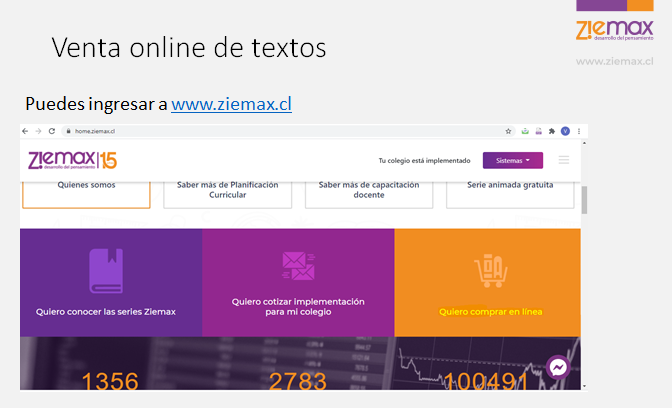Click the shopping cart icon
This screenshot has height=408, width=672.
tap(491, 270)
